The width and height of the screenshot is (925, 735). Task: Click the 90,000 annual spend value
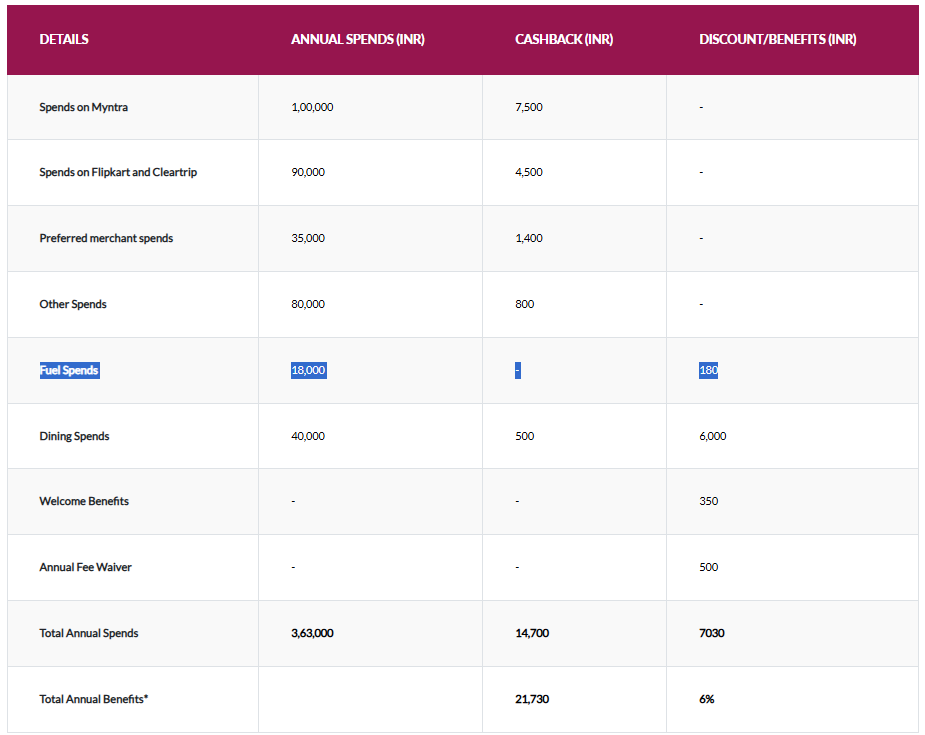pyautogui.click(x=308, y=172)
